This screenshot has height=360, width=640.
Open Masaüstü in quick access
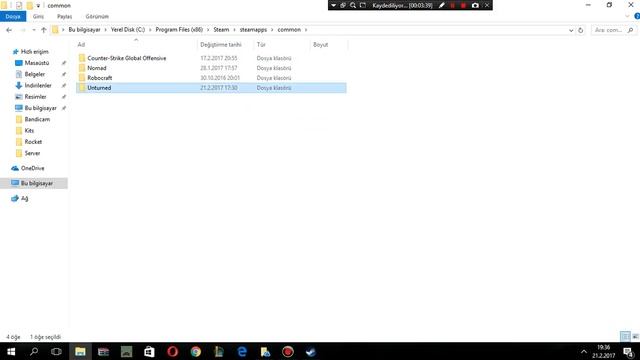[36, 63]
